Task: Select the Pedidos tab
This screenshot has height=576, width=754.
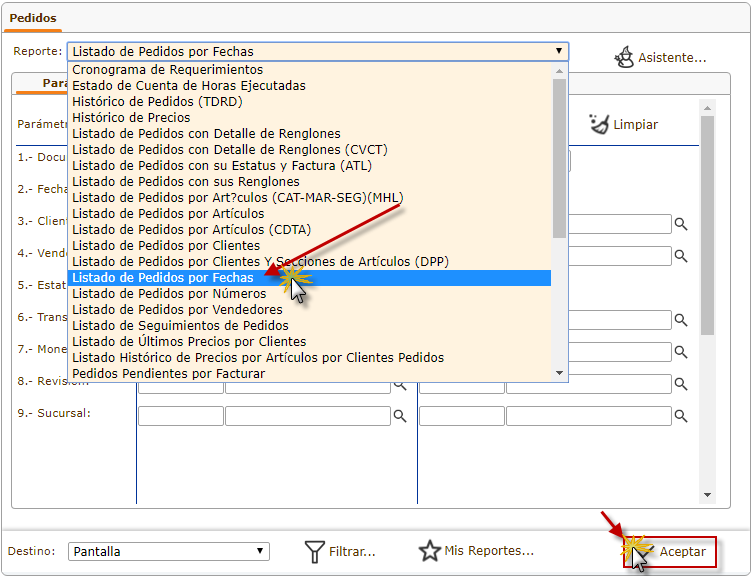Action: coord(33,18)
